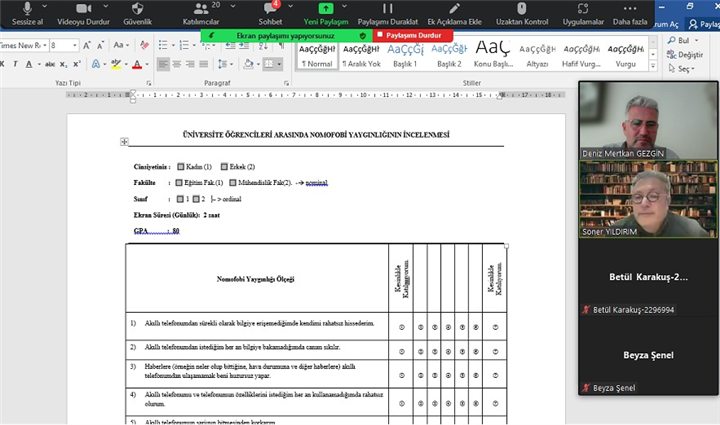Open the Paragraf dialog launcher
Viewport: 720px width, 425px height.
click(286, 83)
